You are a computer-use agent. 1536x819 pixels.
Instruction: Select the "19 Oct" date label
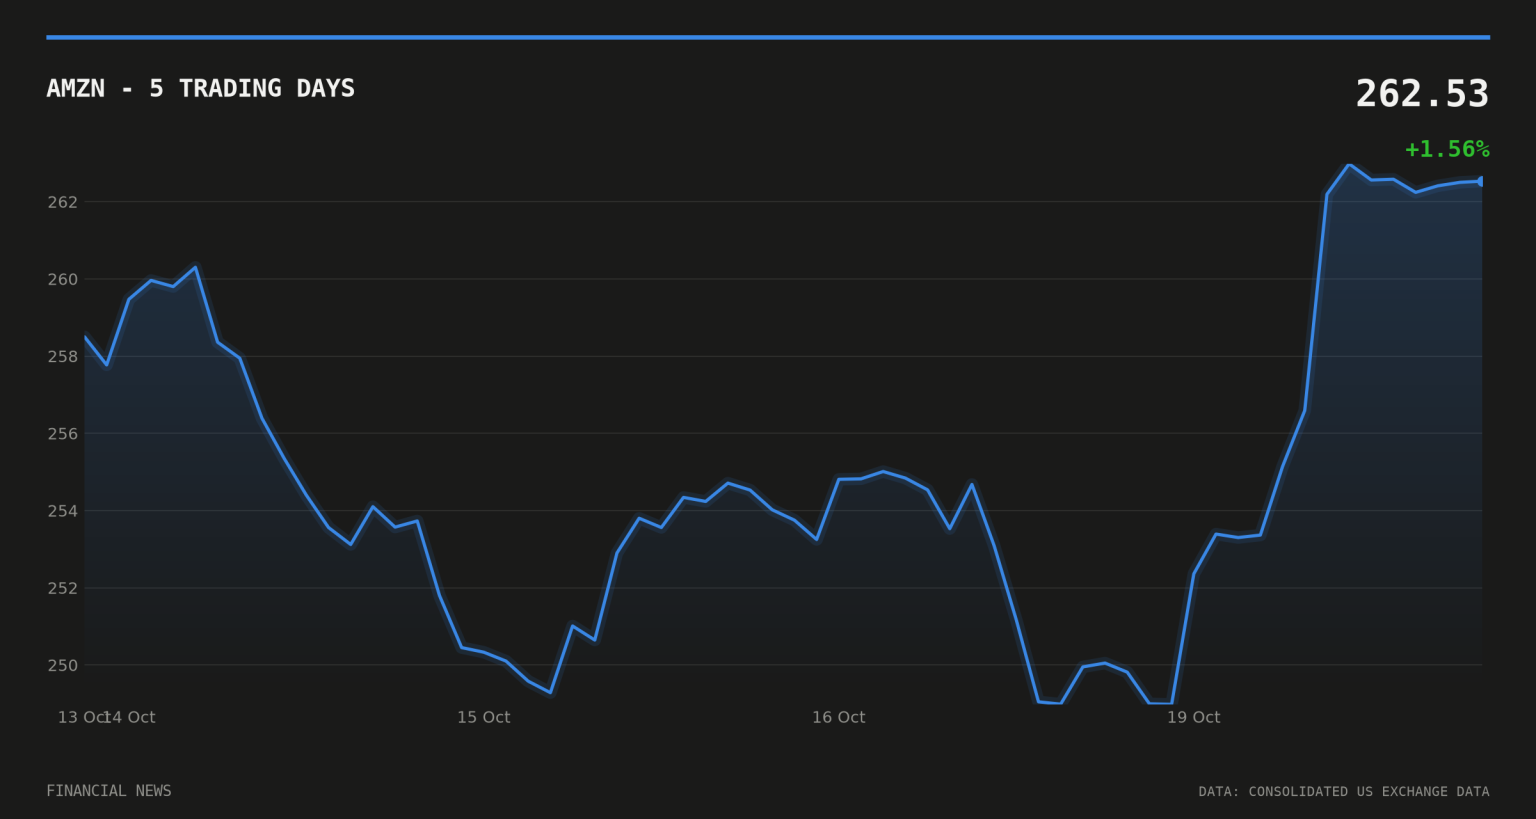1194,717
